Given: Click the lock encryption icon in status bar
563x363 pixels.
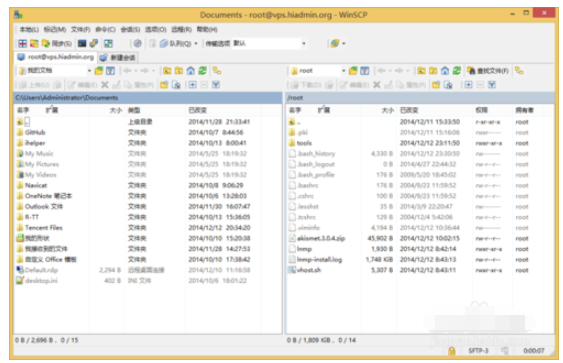Looking at the screenshot, I should coord(452,351).
